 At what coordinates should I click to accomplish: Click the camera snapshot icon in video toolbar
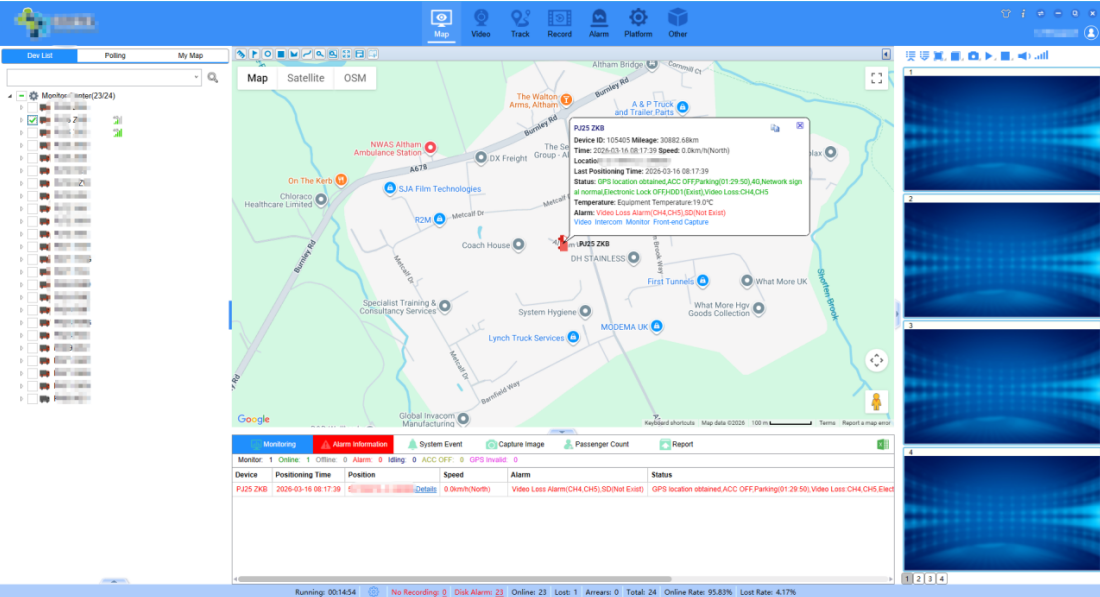pos(973,55)
